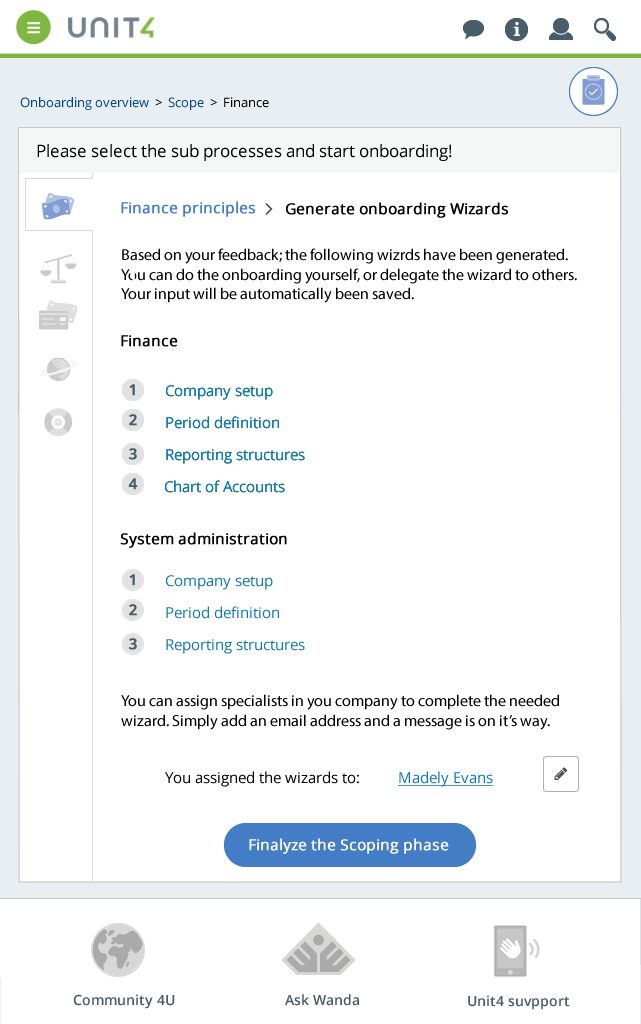Open the clipboard checklist icon

click(x=593, y=91)
